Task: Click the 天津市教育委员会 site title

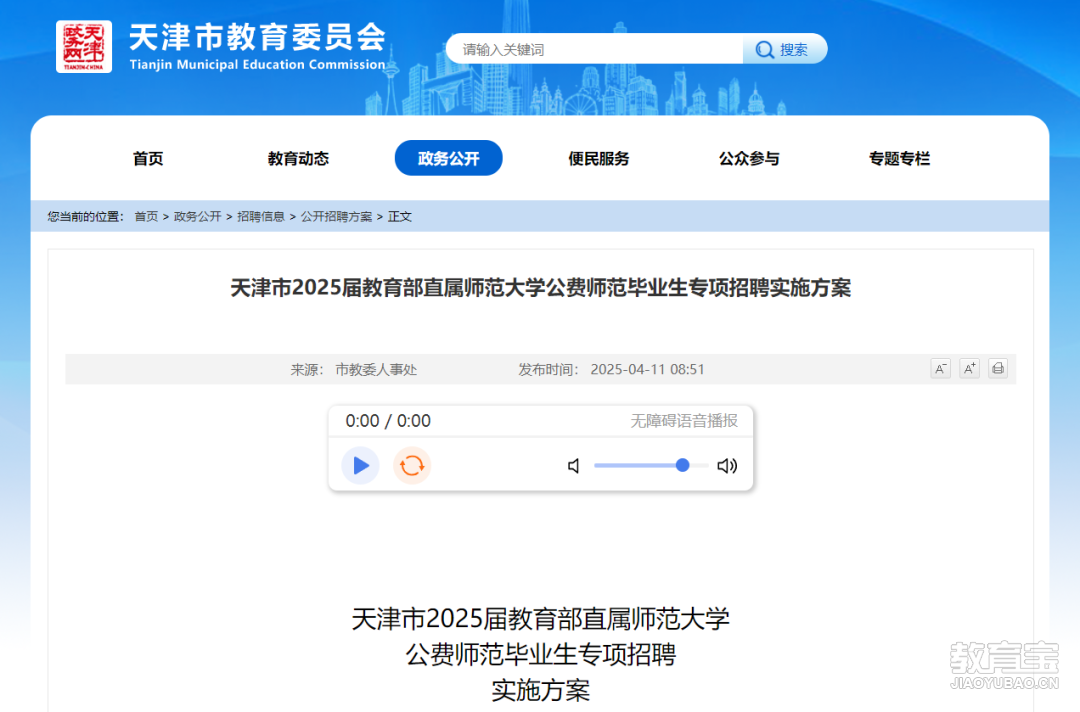Action: (x=258, y=37)
